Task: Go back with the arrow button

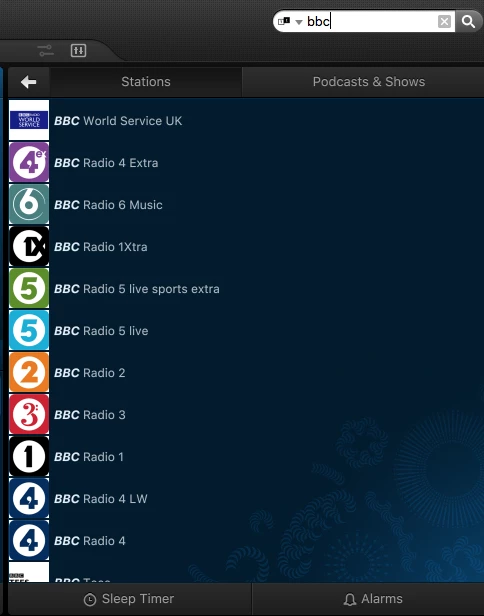Action: (29, 82)
